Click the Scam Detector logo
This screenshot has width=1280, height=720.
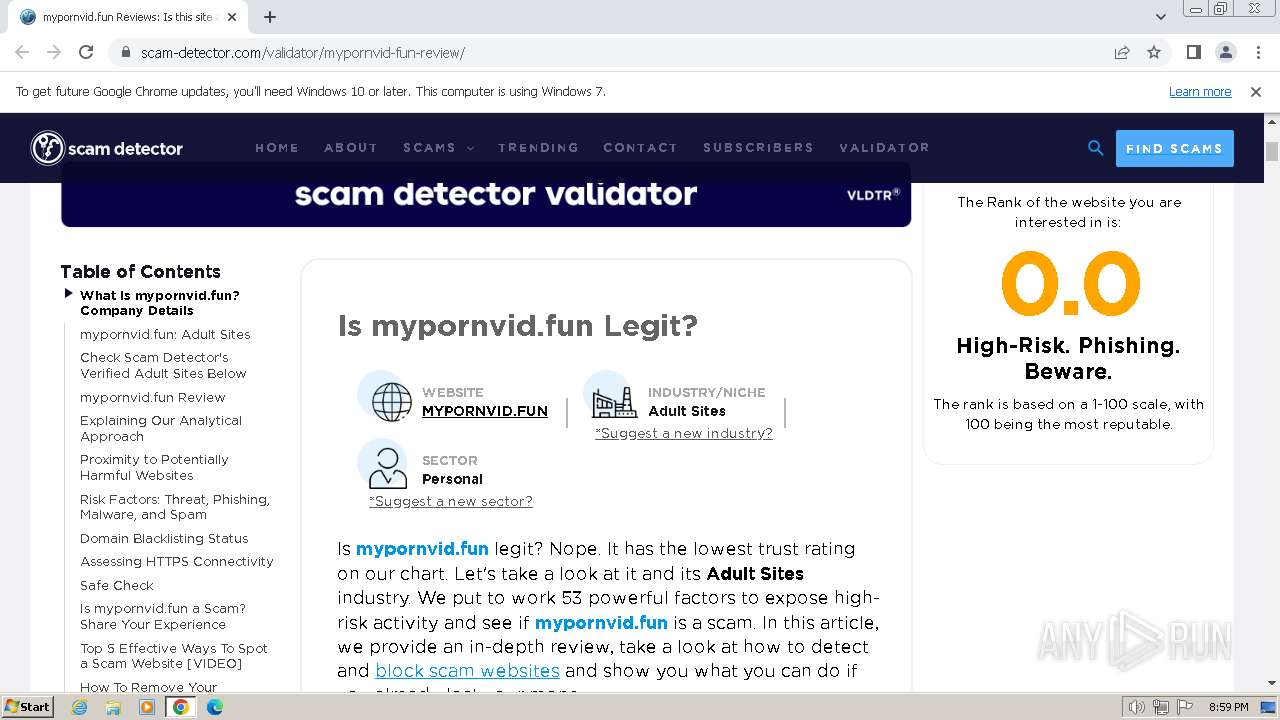point(107,148)
